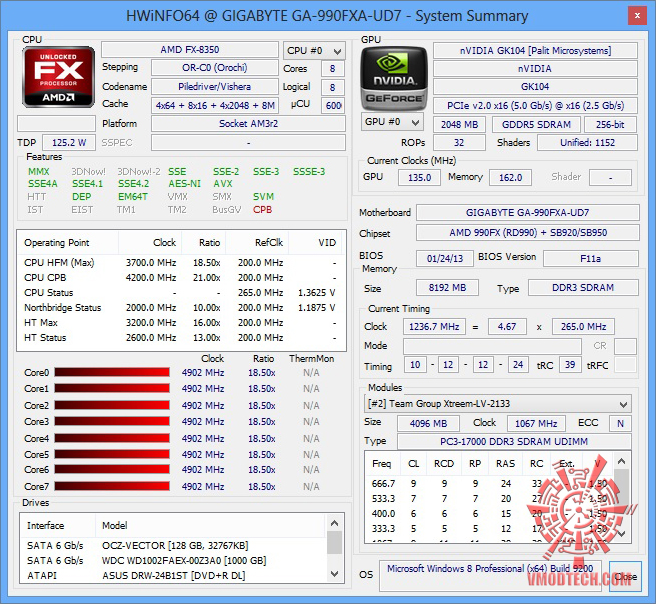Select the 400.0 frequency timing row
The height and width of the screenshot is (604, 656).
coord(489,514)
